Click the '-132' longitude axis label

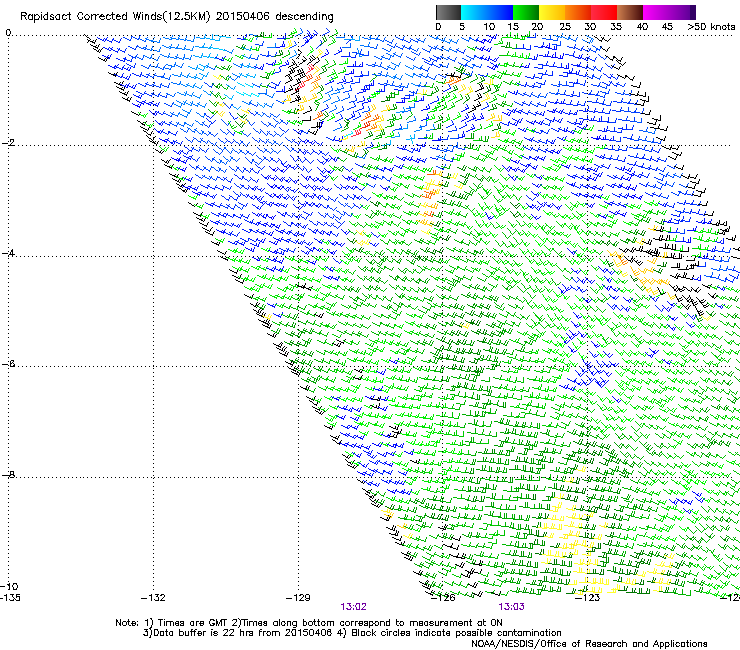(x=153, y=598)
